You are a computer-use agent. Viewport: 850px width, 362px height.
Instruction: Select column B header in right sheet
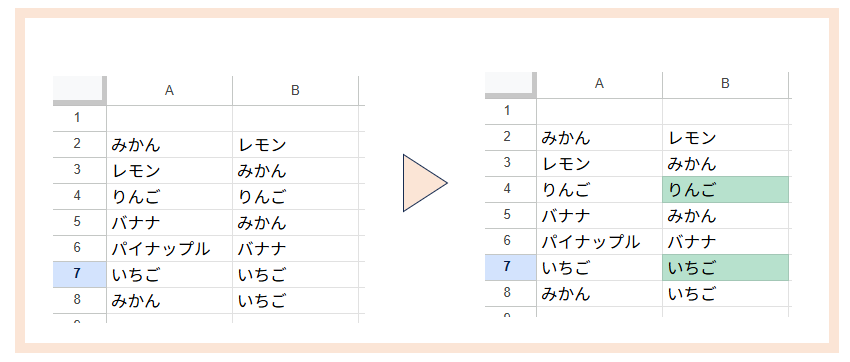[725, 85]
